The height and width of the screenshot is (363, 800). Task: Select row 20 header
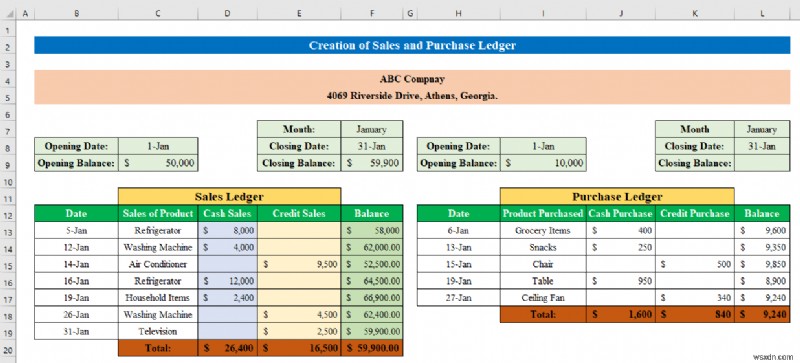tap(8, 349)
